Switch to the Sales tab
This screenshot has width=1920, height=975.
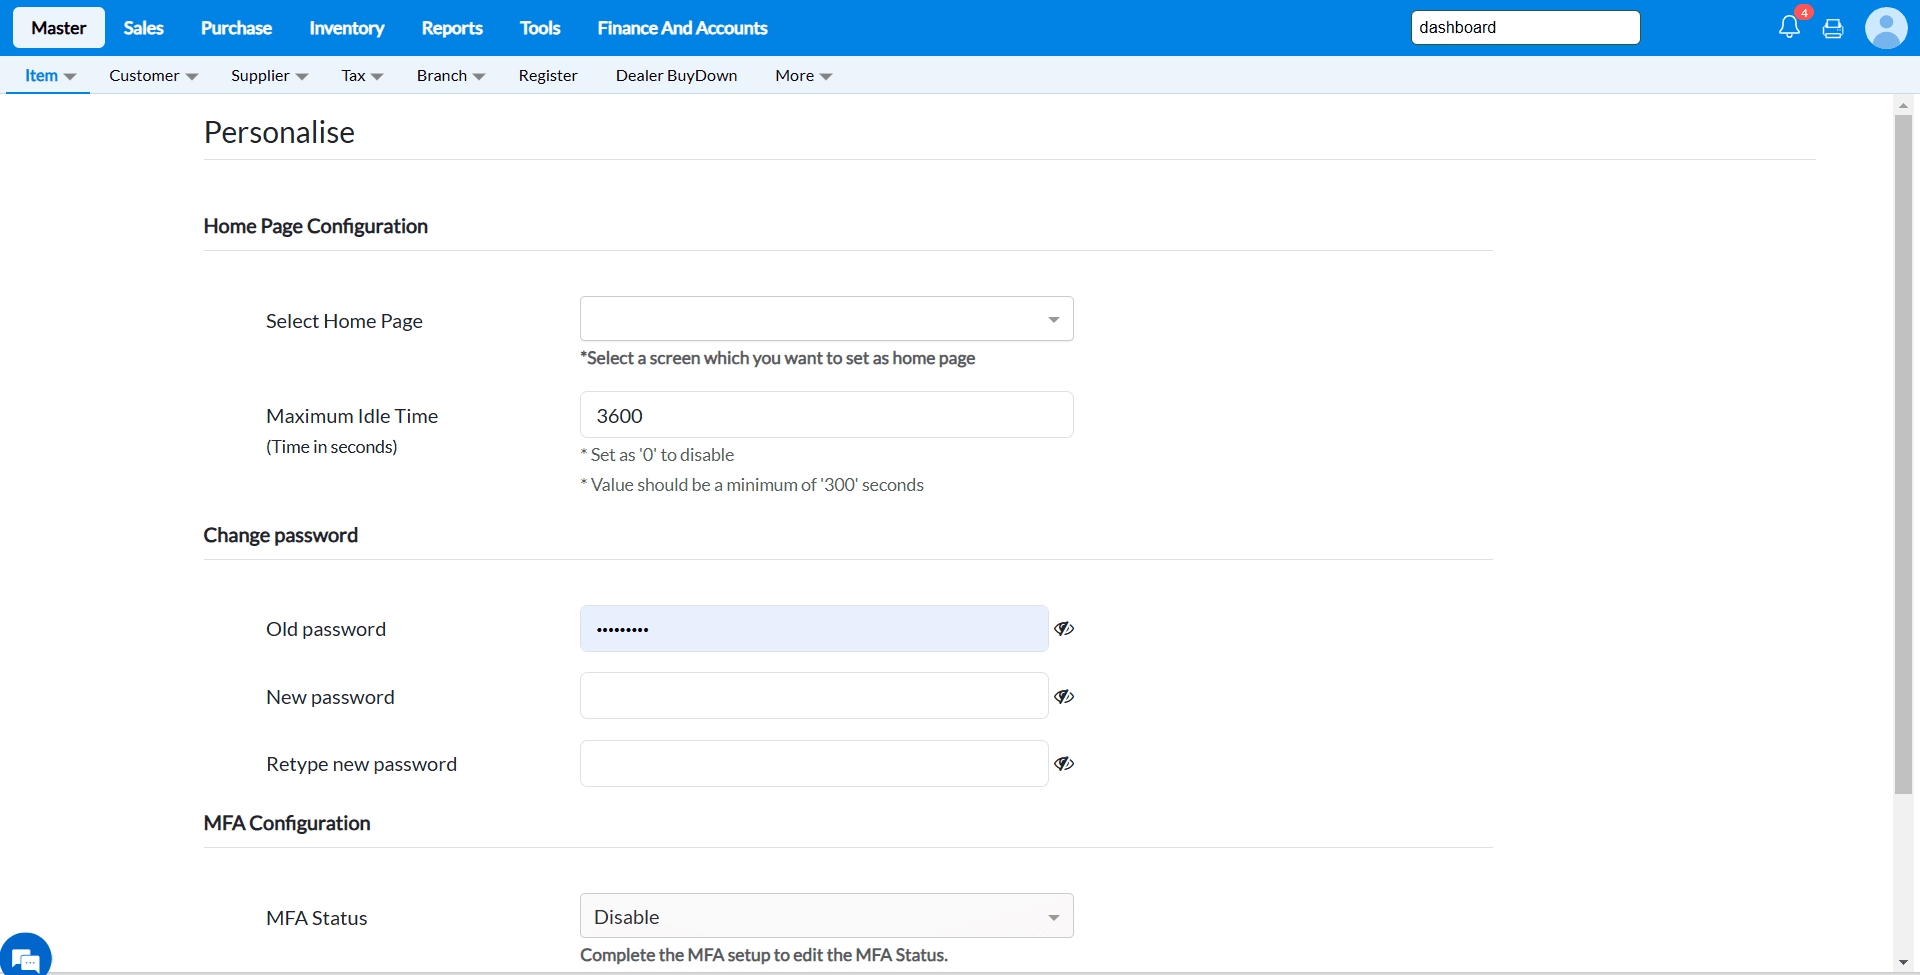tap(143, 28)
